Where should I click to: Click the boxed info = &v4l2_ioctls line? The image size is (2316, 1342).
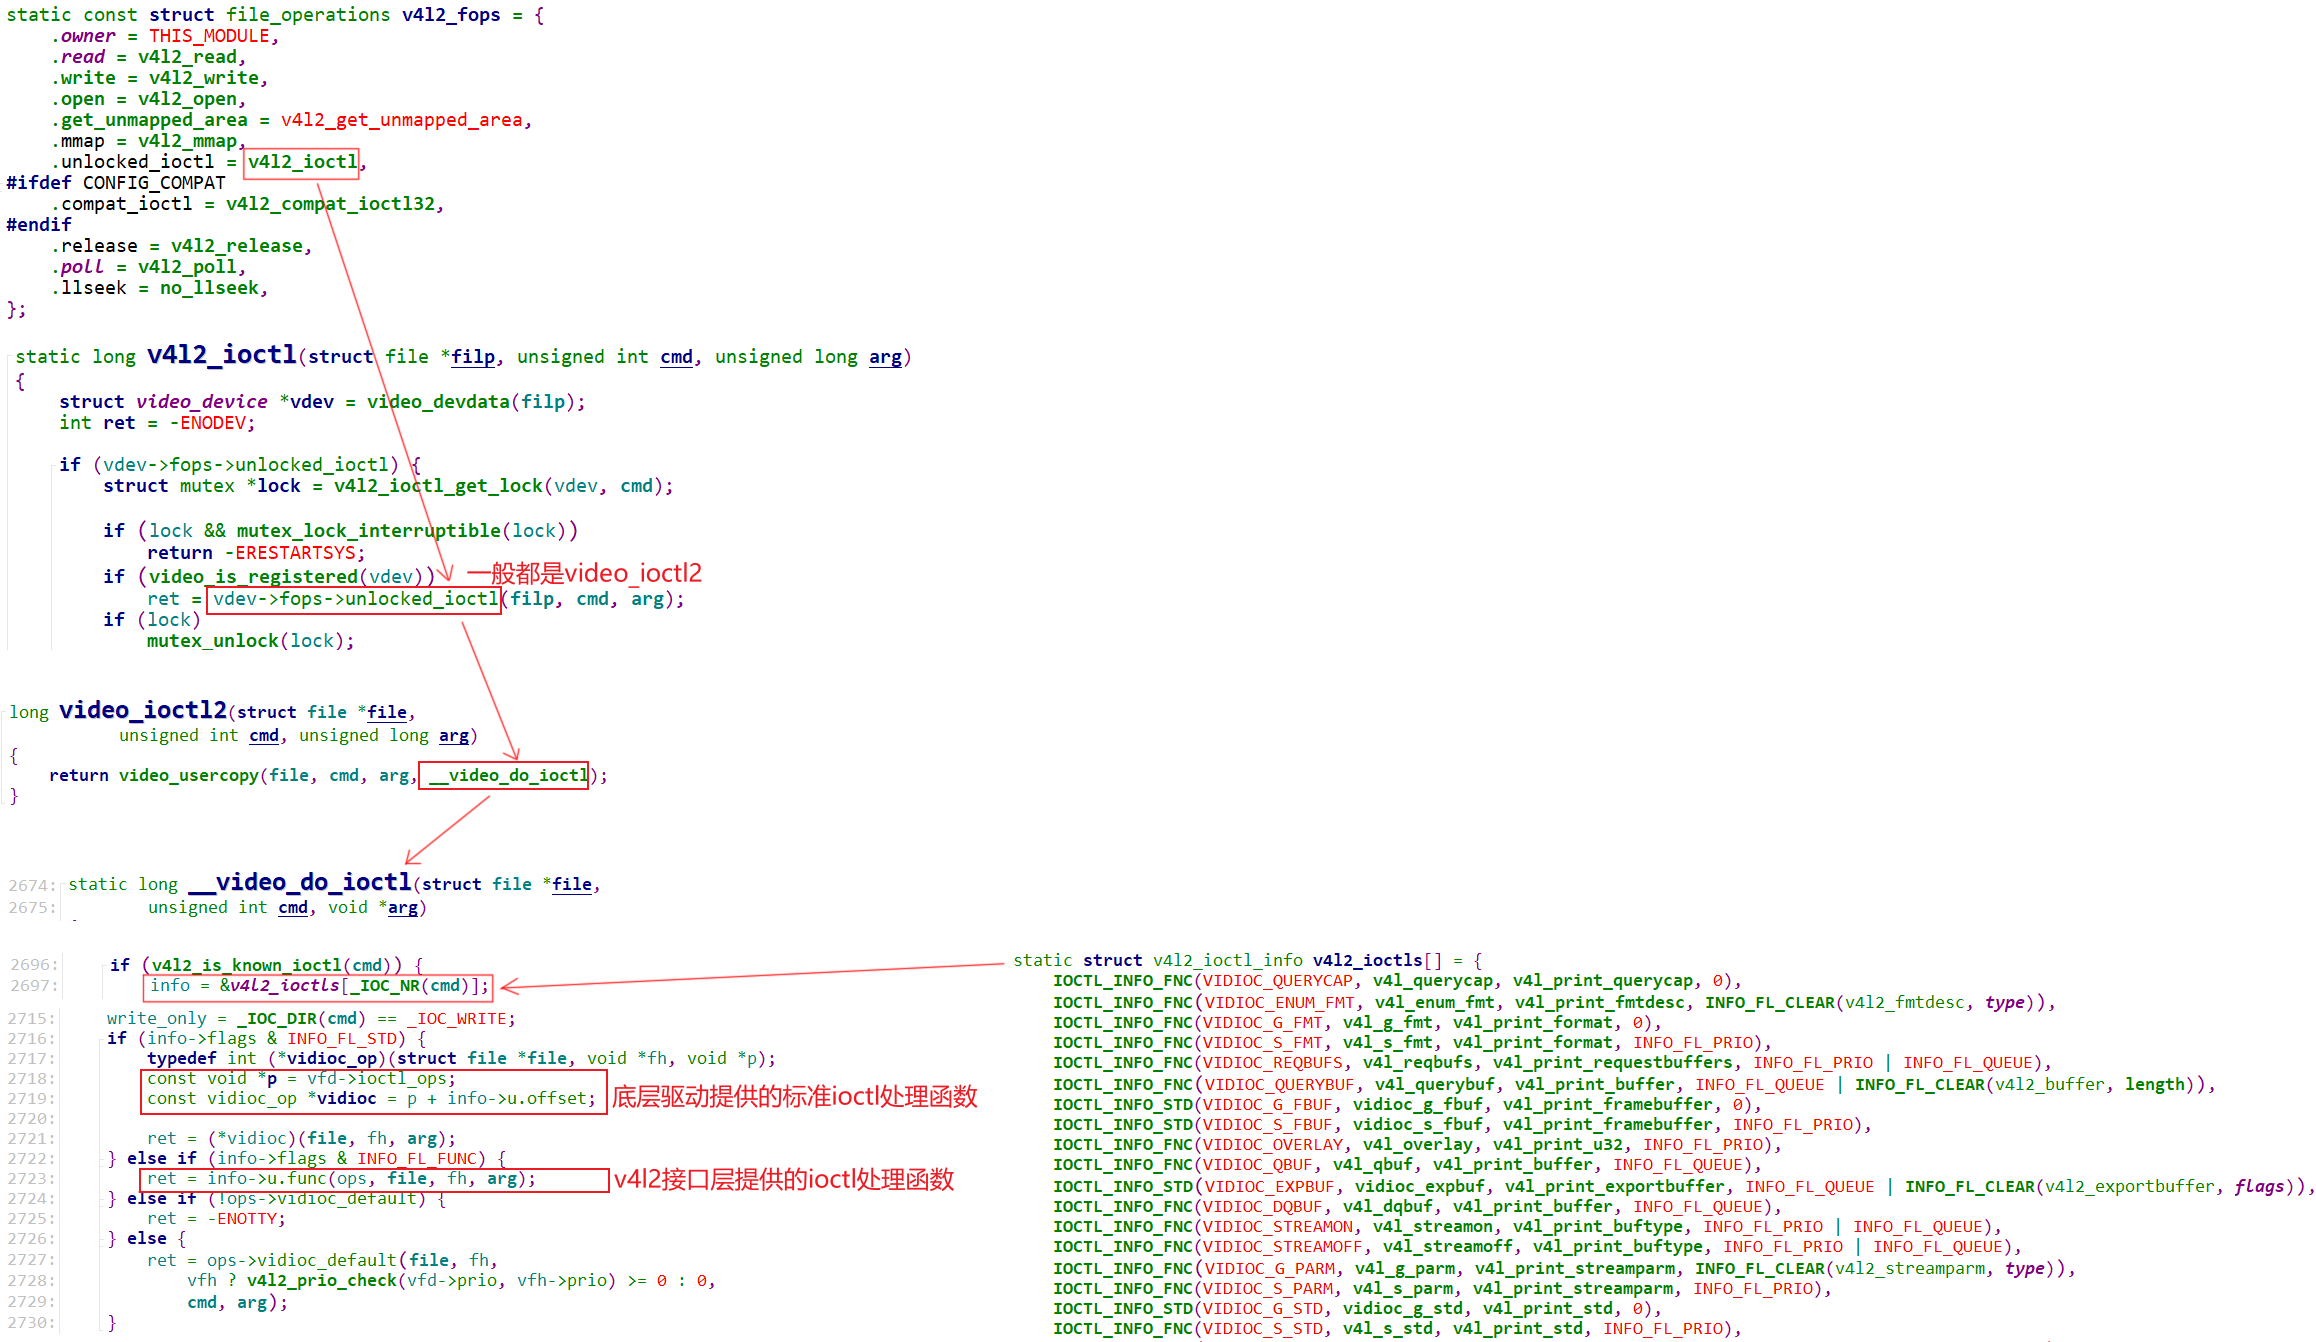point(319,986)
